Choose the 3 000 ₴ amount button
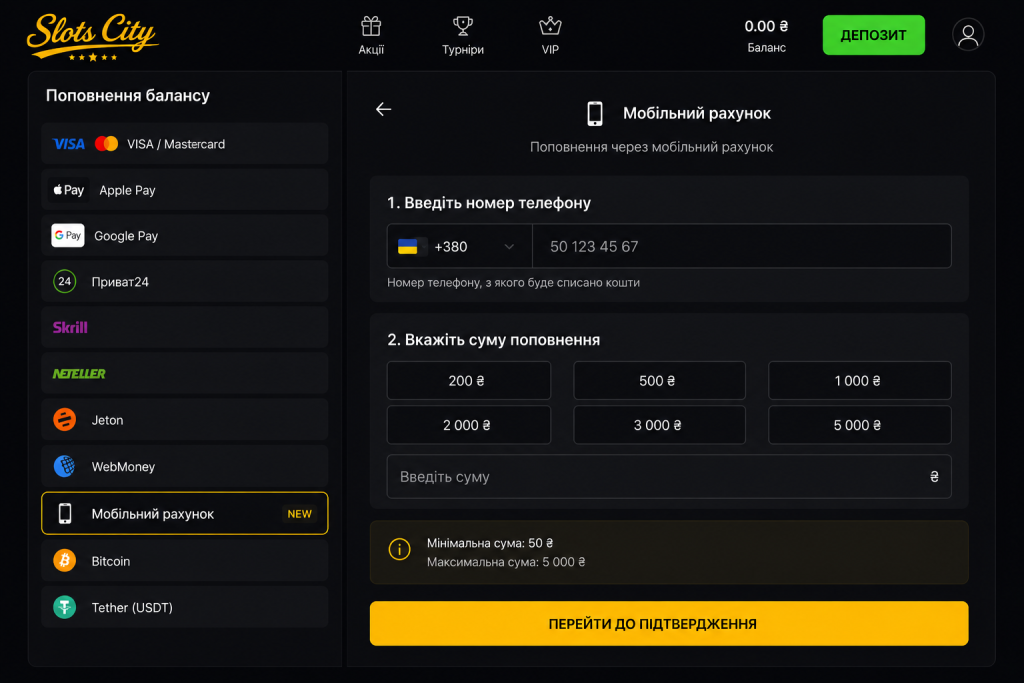The image size is (1024, 683). (660, 425)
